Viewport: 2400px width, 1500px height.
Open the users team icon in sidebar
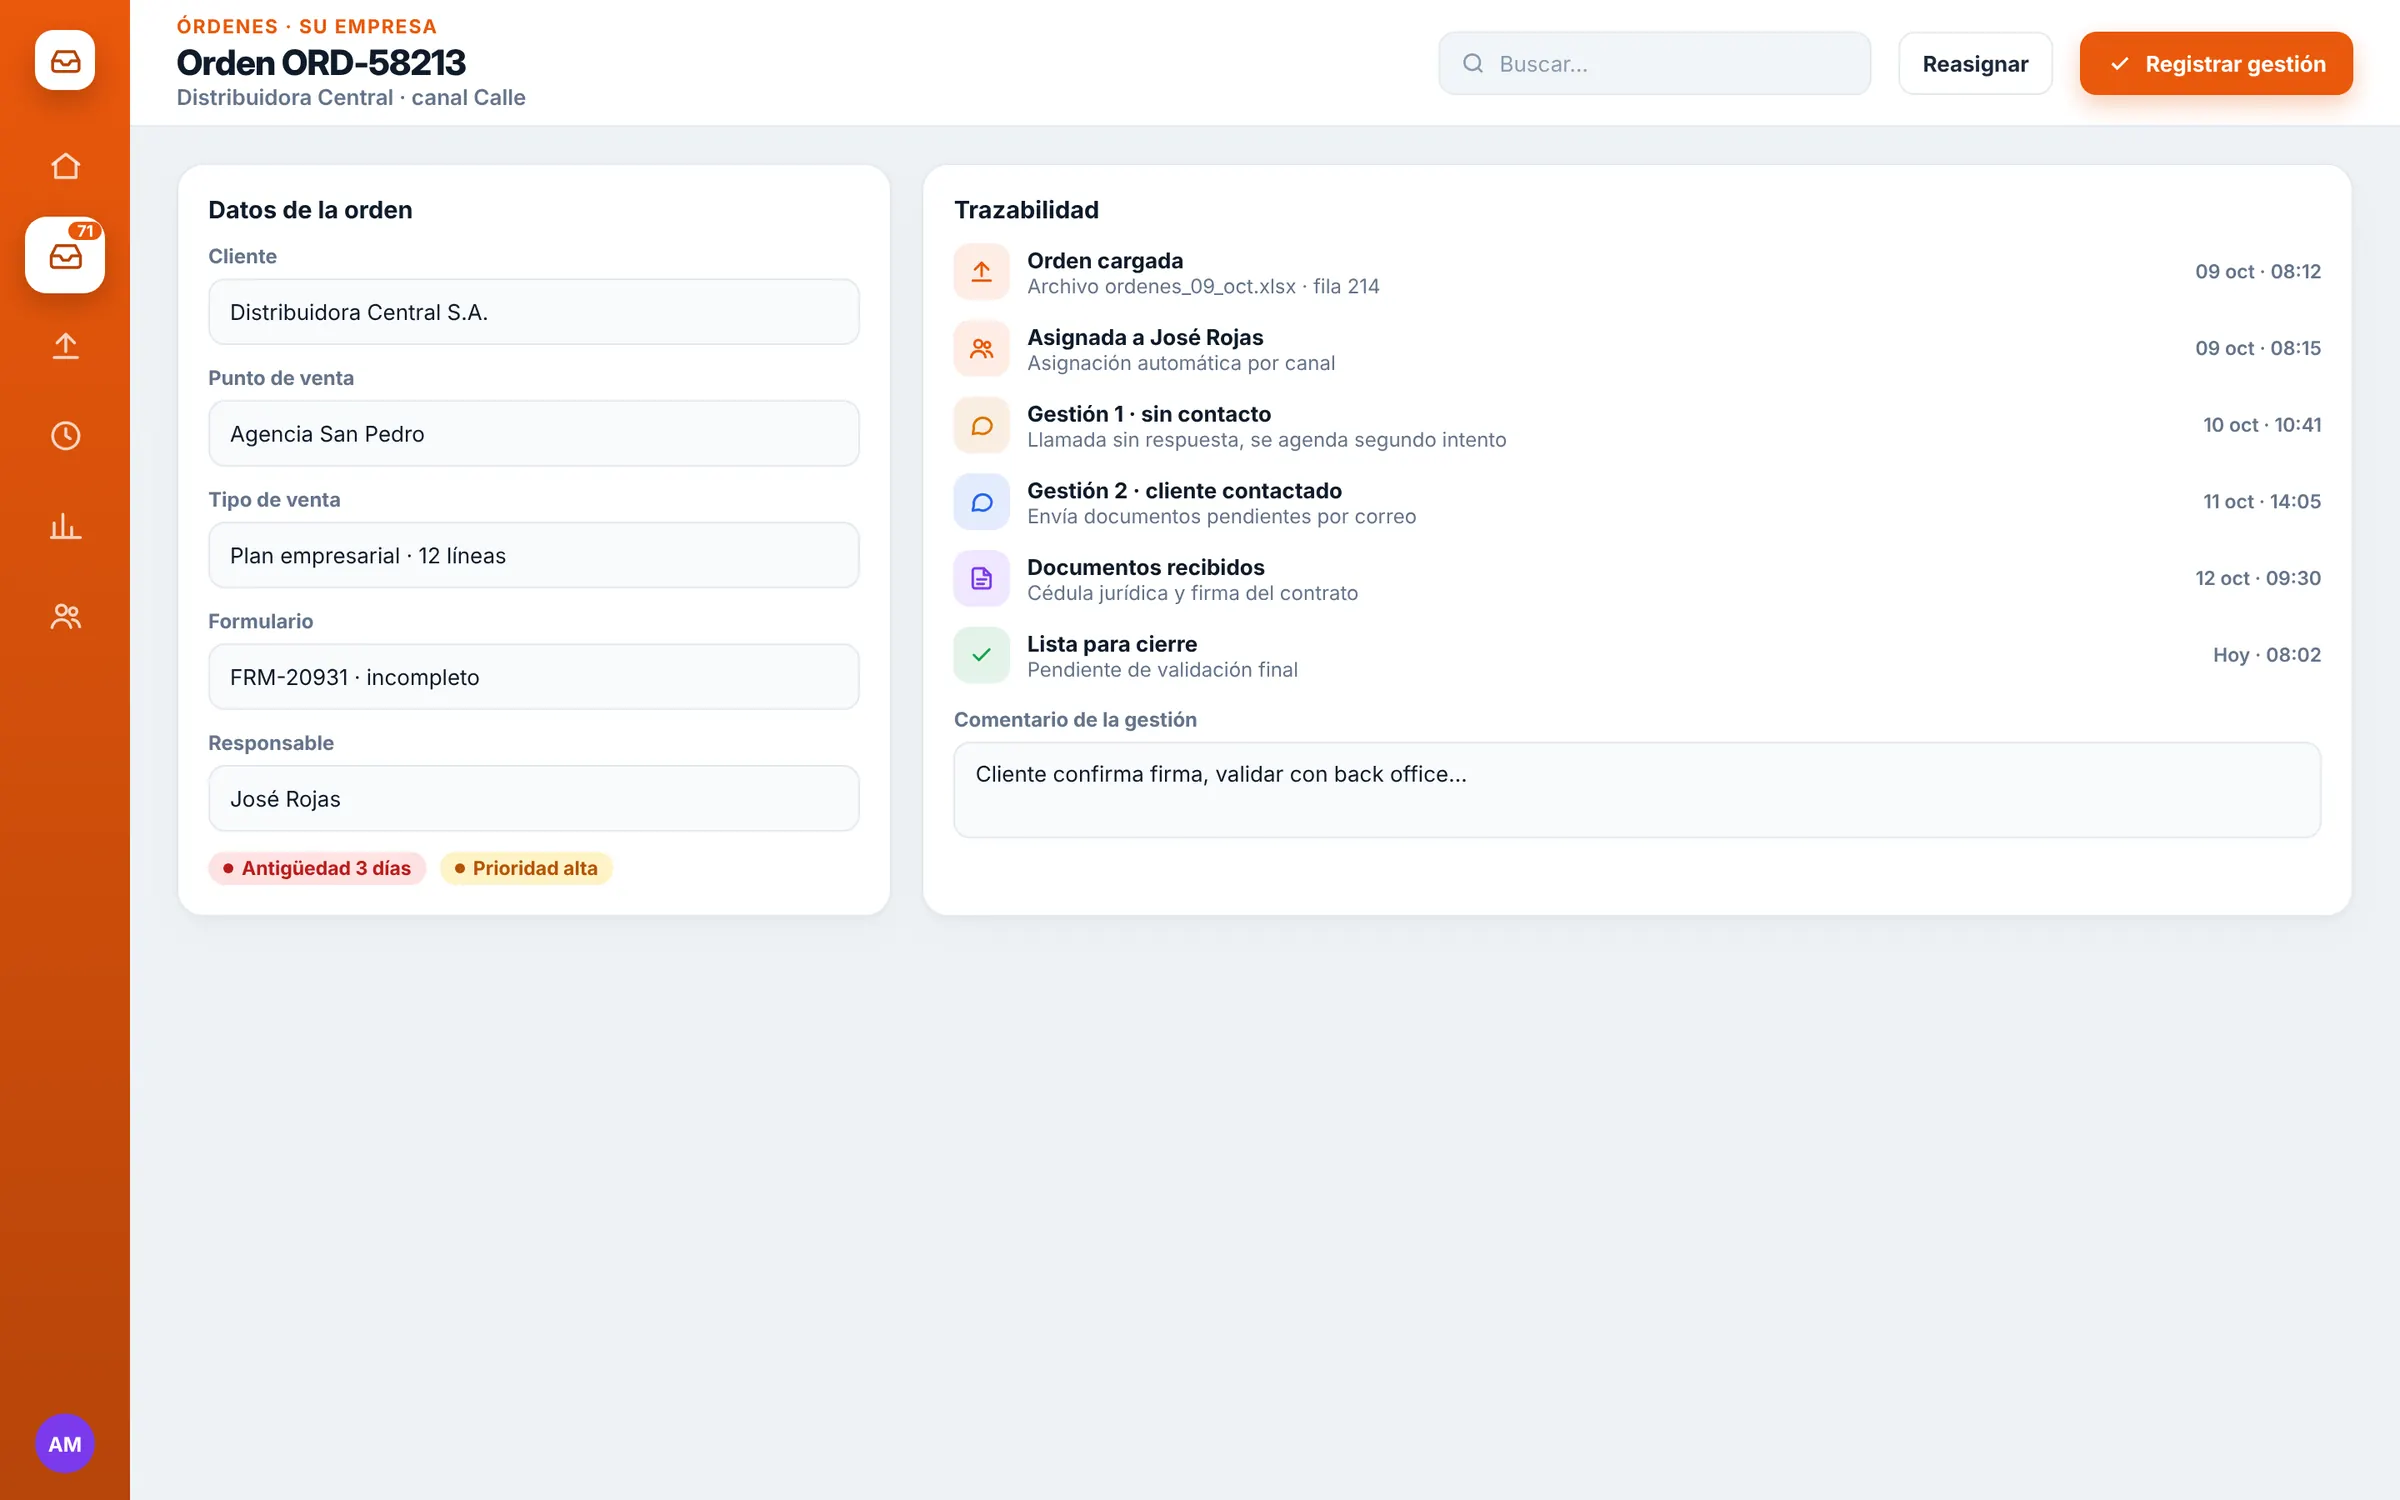(65, 616)
